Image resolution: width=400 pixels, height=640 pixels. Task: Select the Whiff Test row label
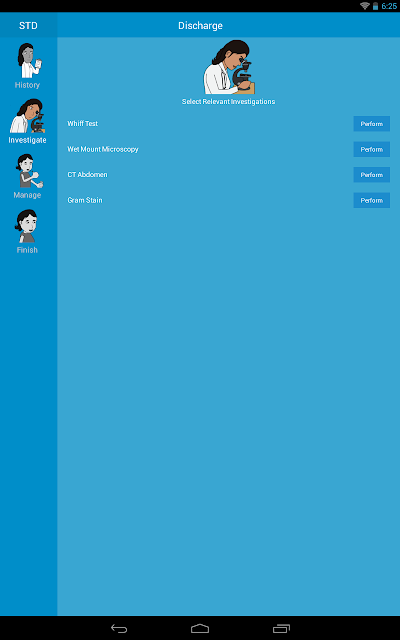point(82,123)
